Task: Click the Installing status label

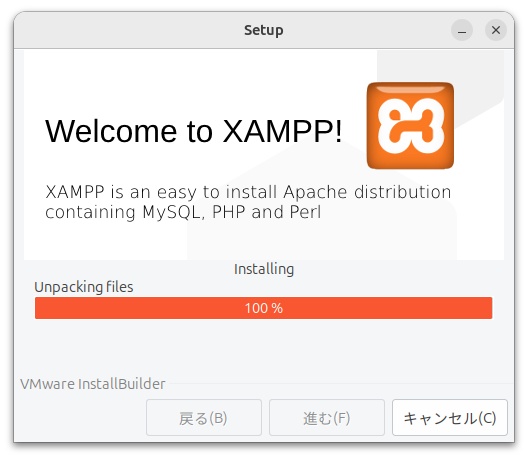Action: click(x=264, y=269)
